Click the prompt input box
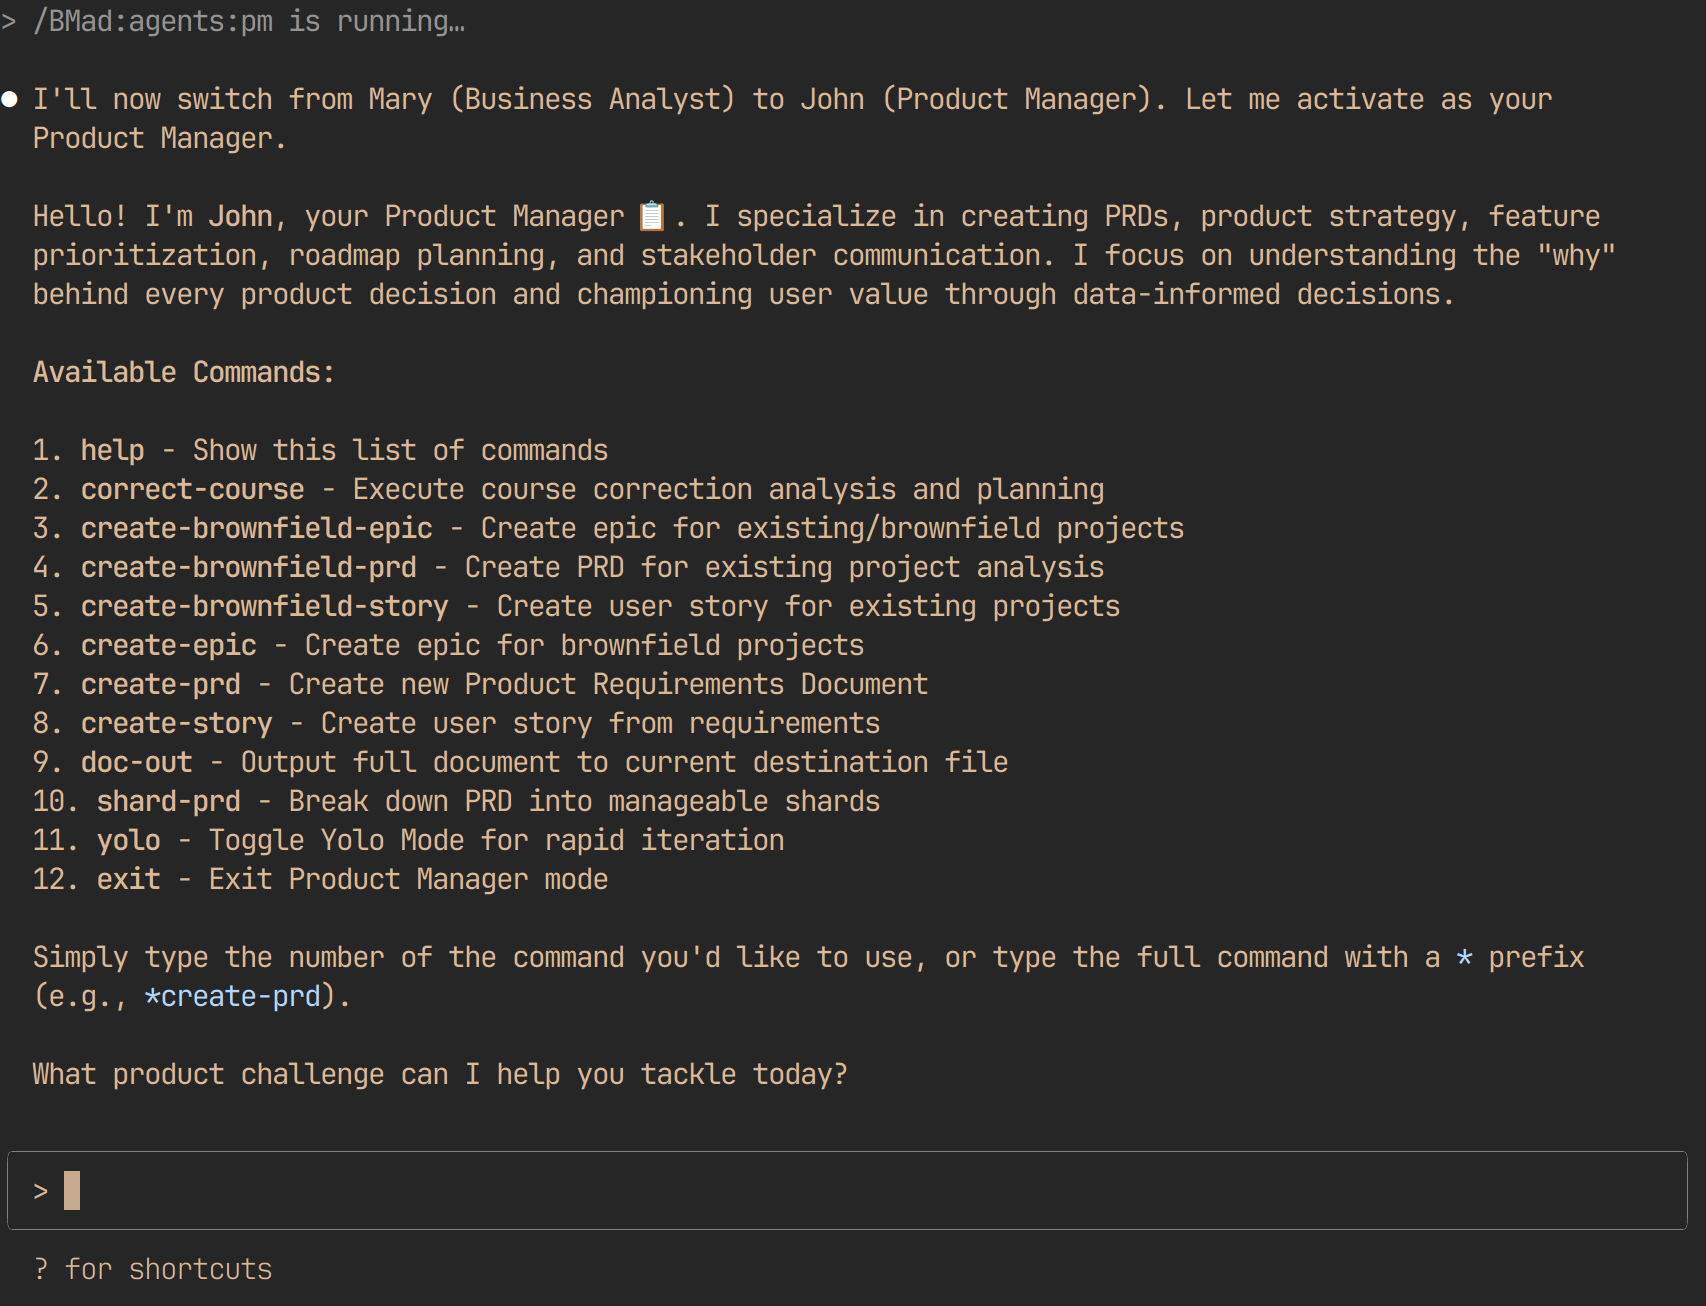 point(847,1190)
